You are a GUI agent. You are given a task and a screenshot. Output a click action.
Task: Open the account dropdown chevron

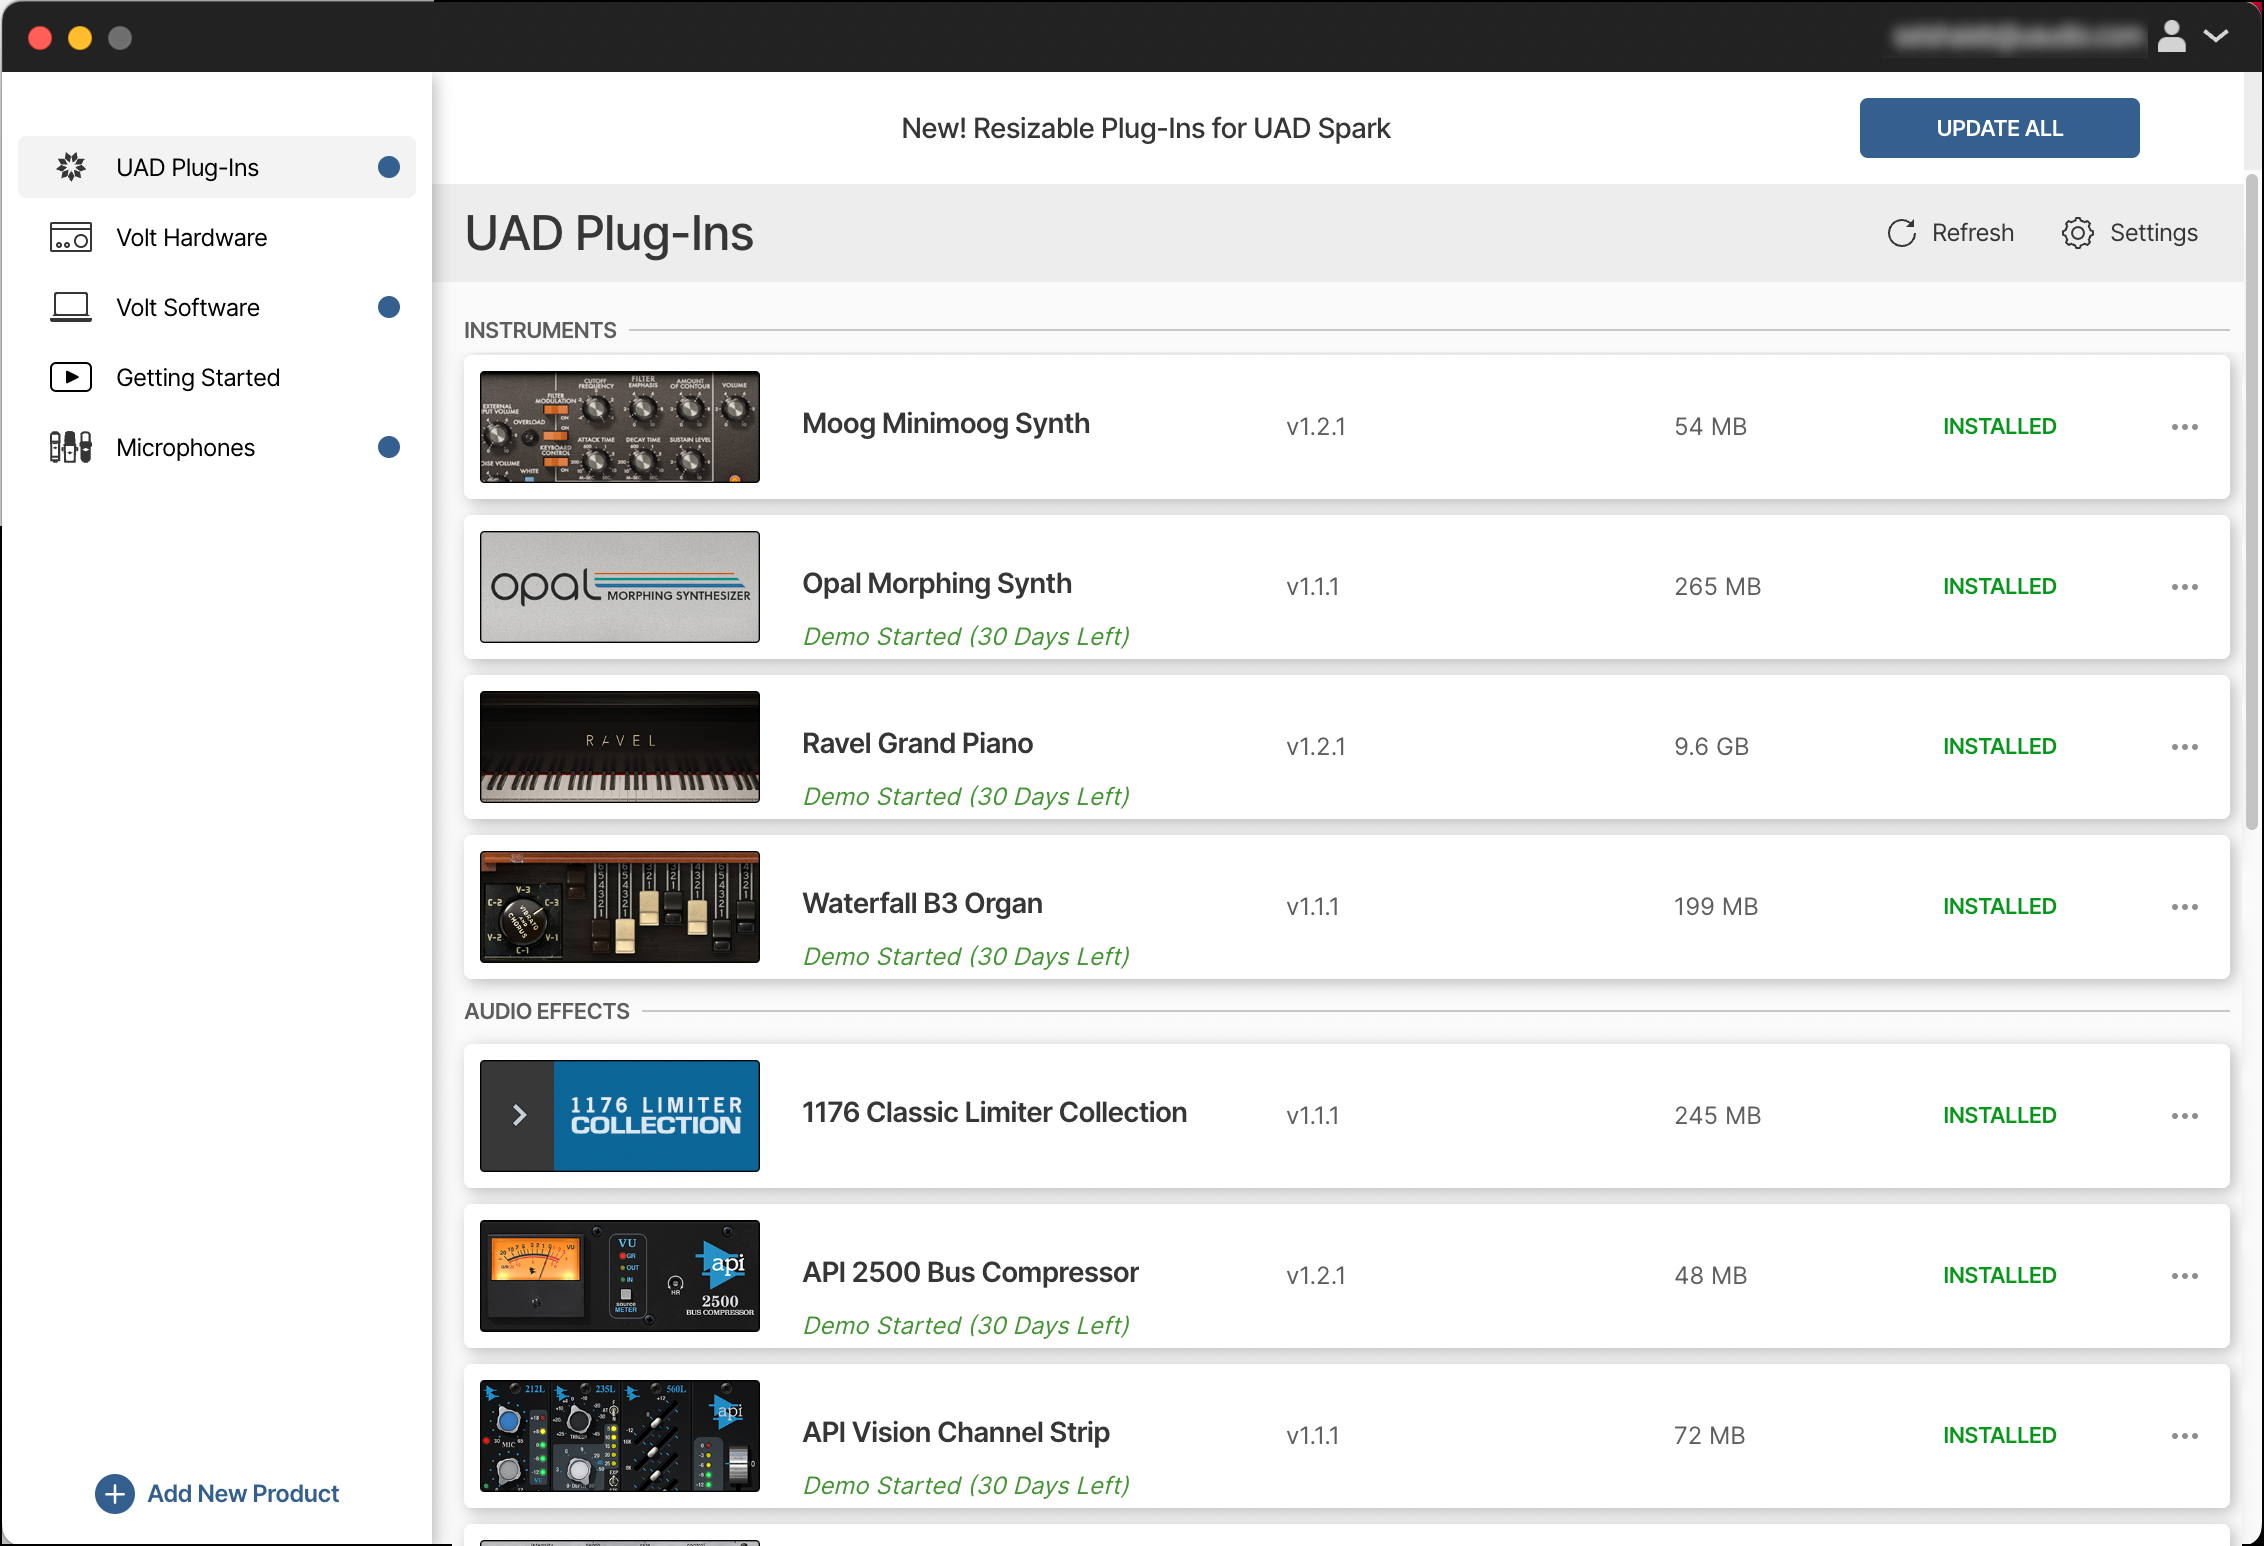pyautogui.click(x=2216, y=36)
